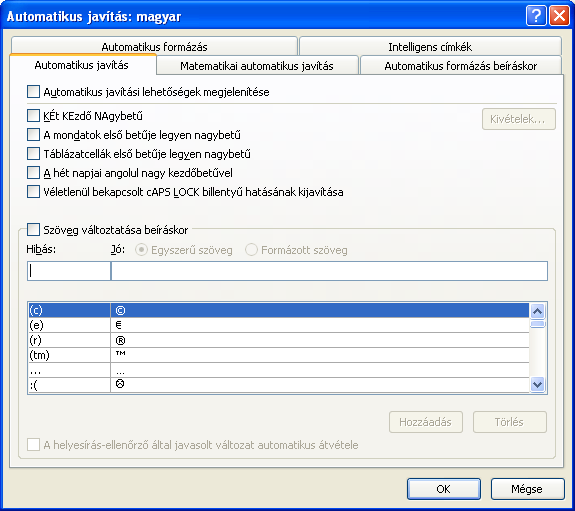Open the title bar help question-mark button
Screen dimensions: 575x511
536,16
